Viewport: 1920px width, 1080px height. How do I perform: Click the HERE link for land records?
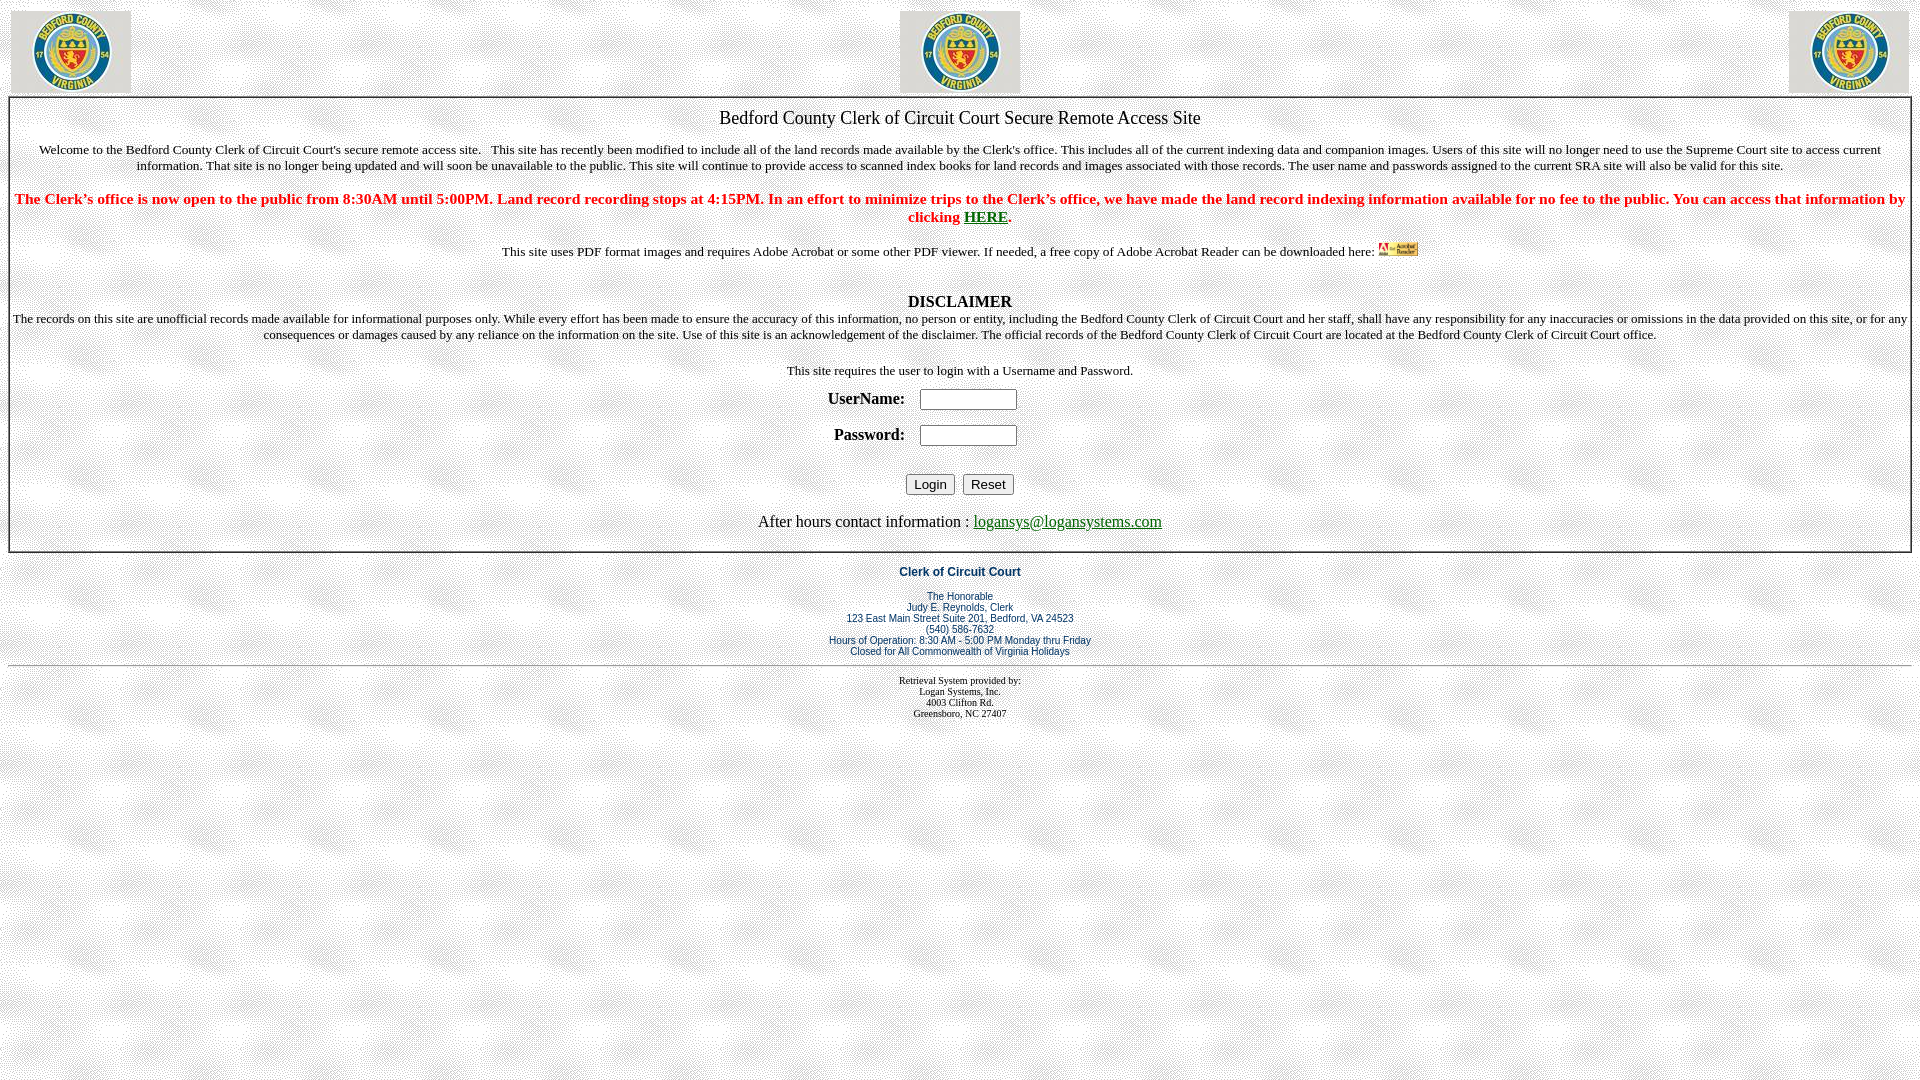coord(985,216)
